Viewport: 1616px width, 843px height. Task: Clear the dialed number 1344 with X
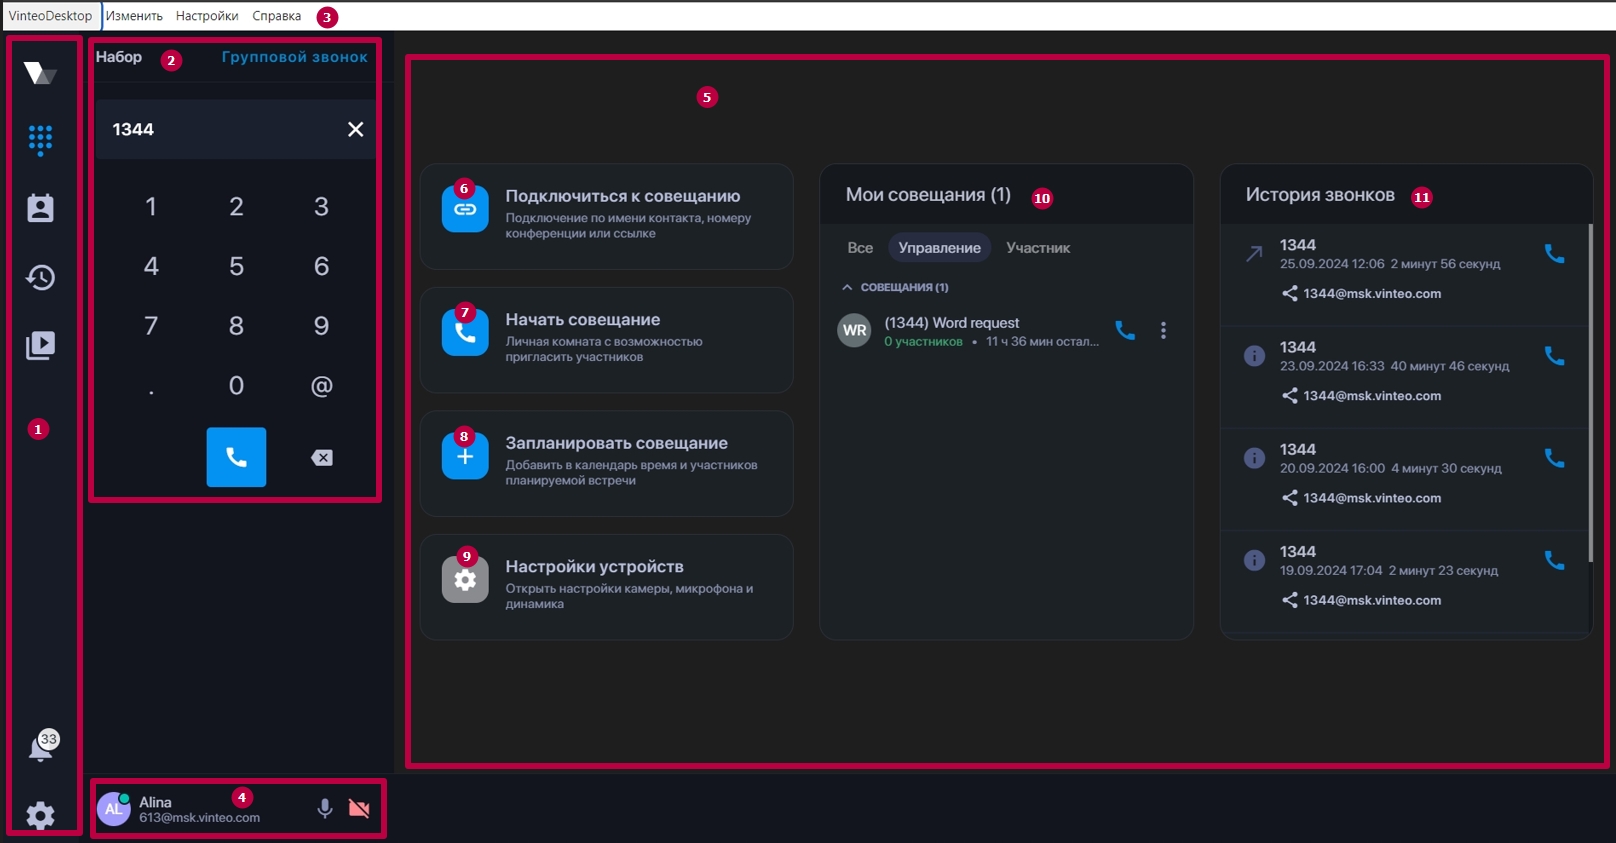coord(355,129)
